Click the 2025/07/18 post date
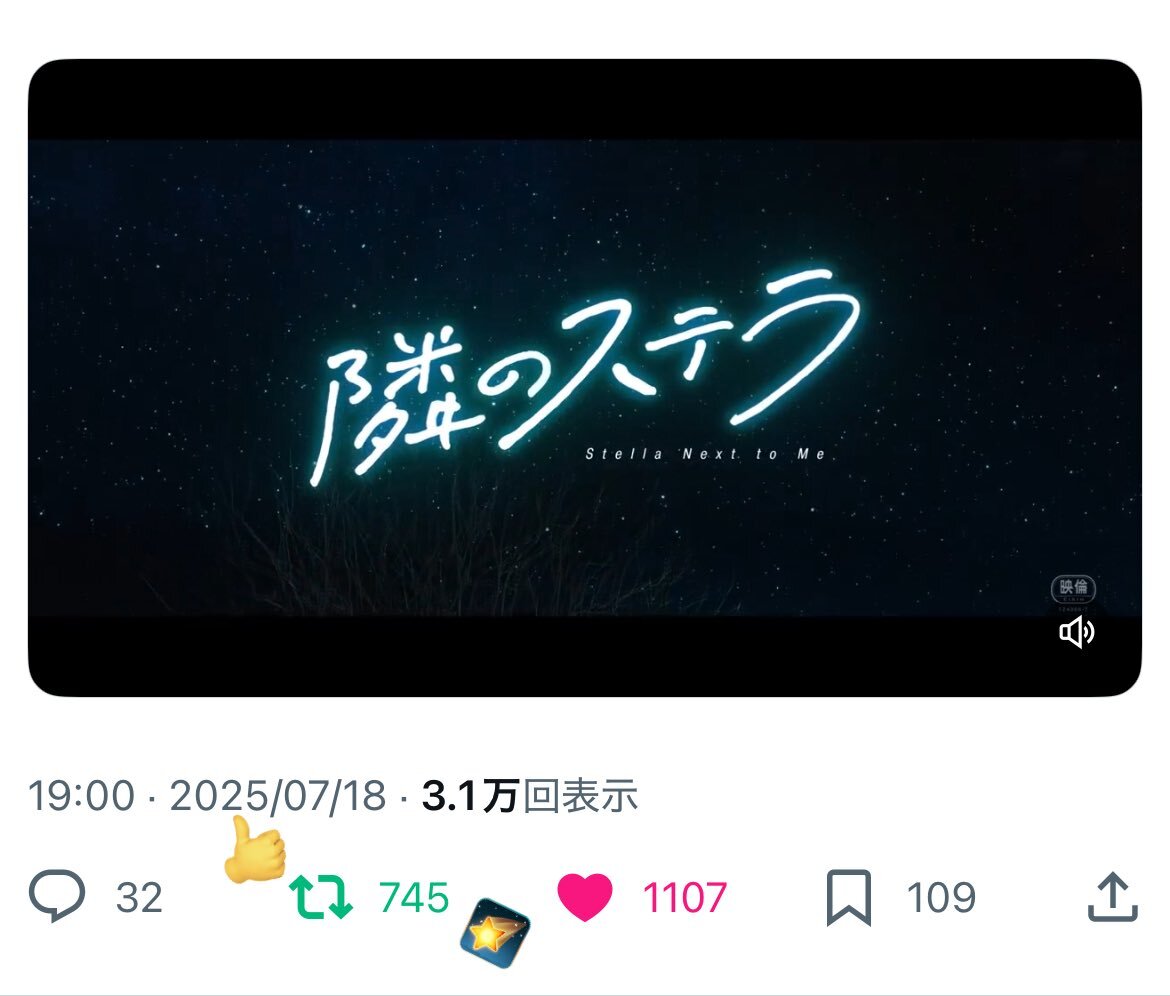This screenshot has width=1170, height=996. [x=278, y=796]
